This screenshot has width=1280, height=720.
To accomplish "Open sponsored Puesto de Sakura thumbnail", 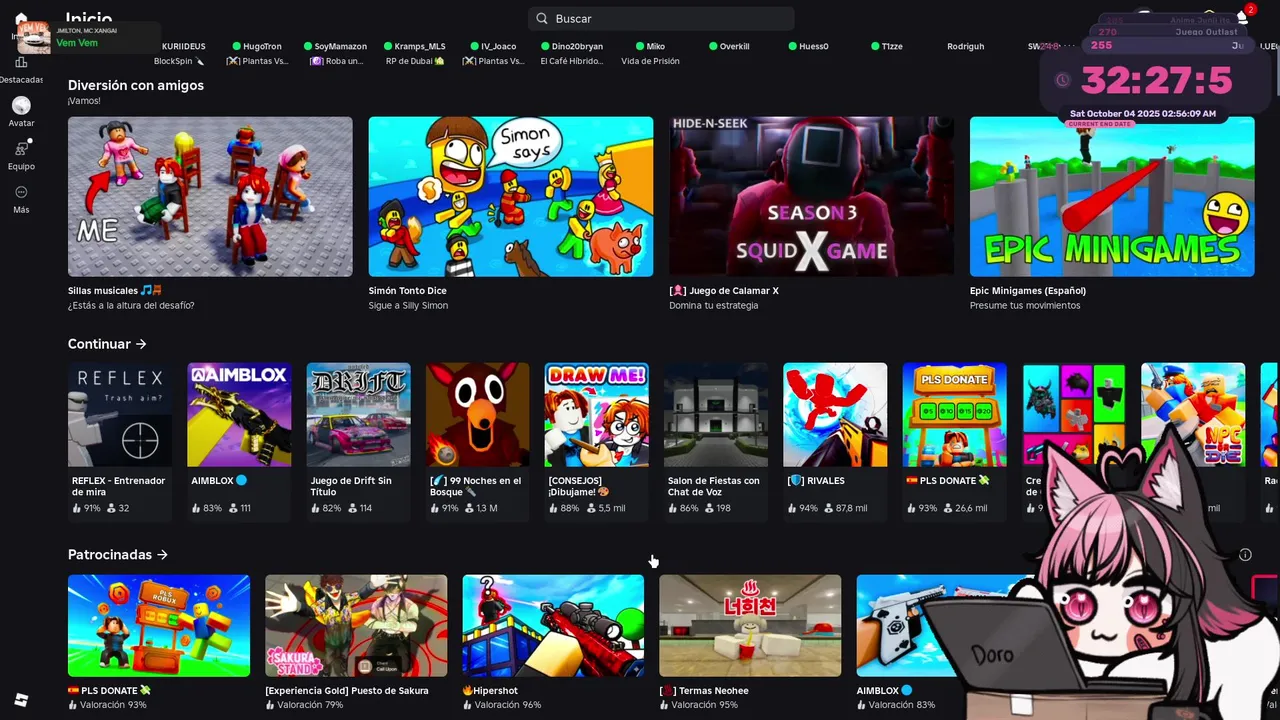I will [x=356, y=625].
